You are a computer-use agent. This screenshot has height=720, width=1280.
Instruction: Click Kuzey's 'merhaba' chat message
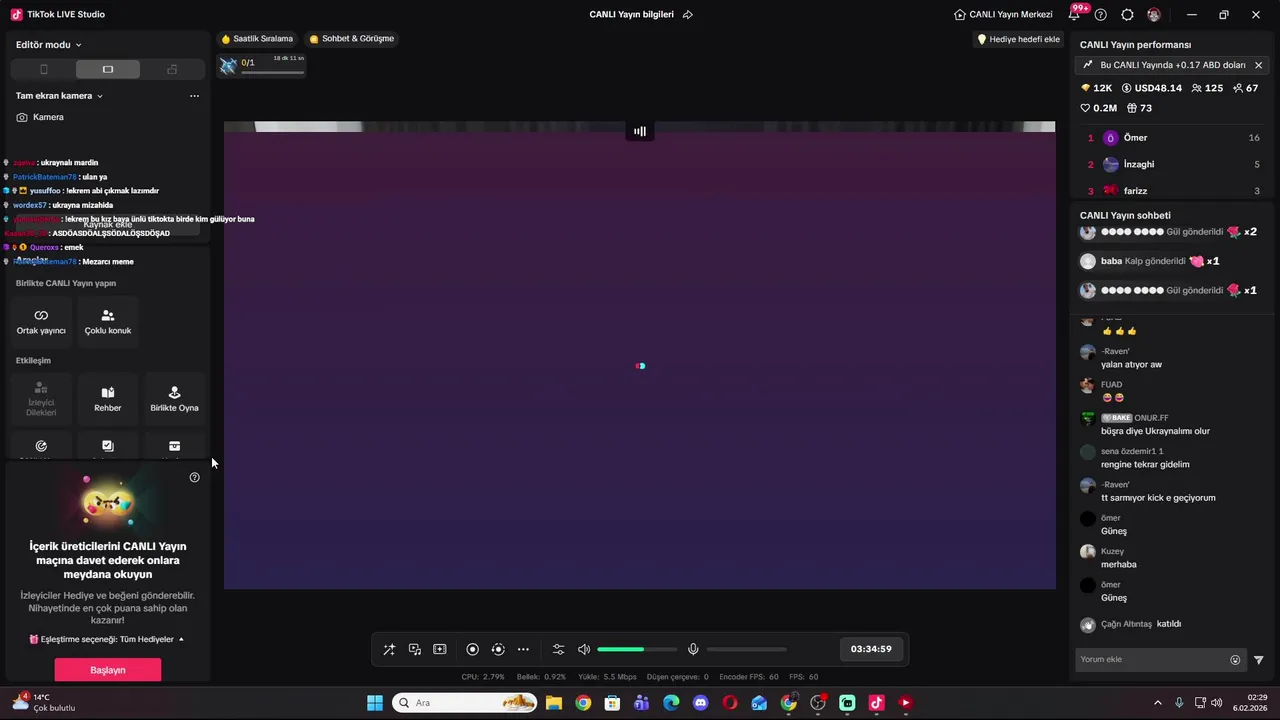(1118, 564)
